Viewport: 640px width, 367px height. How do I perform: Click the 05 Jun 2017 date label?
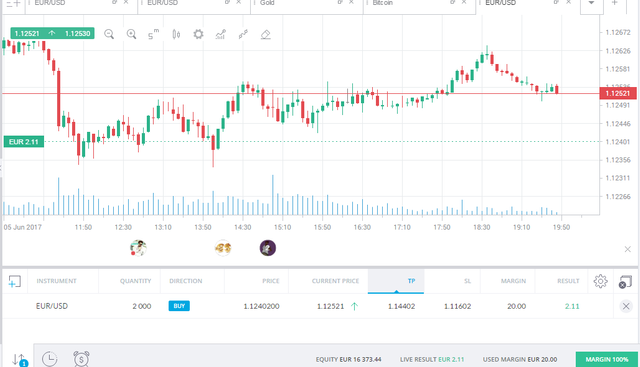coord(22,227)
